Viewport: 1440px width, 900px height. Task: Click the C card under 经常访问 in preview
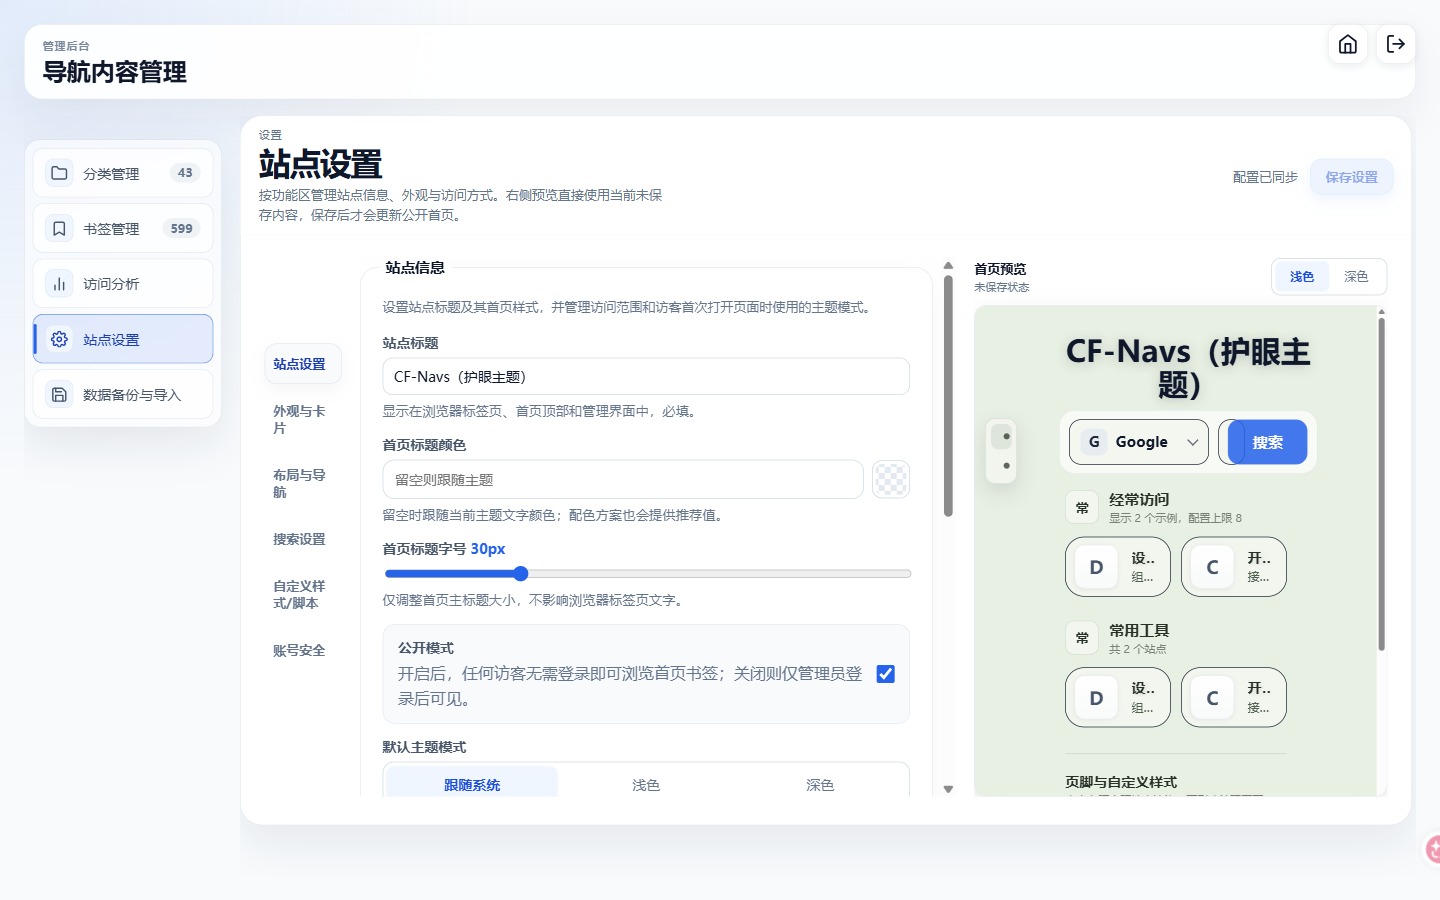[x=1233, y=567]
